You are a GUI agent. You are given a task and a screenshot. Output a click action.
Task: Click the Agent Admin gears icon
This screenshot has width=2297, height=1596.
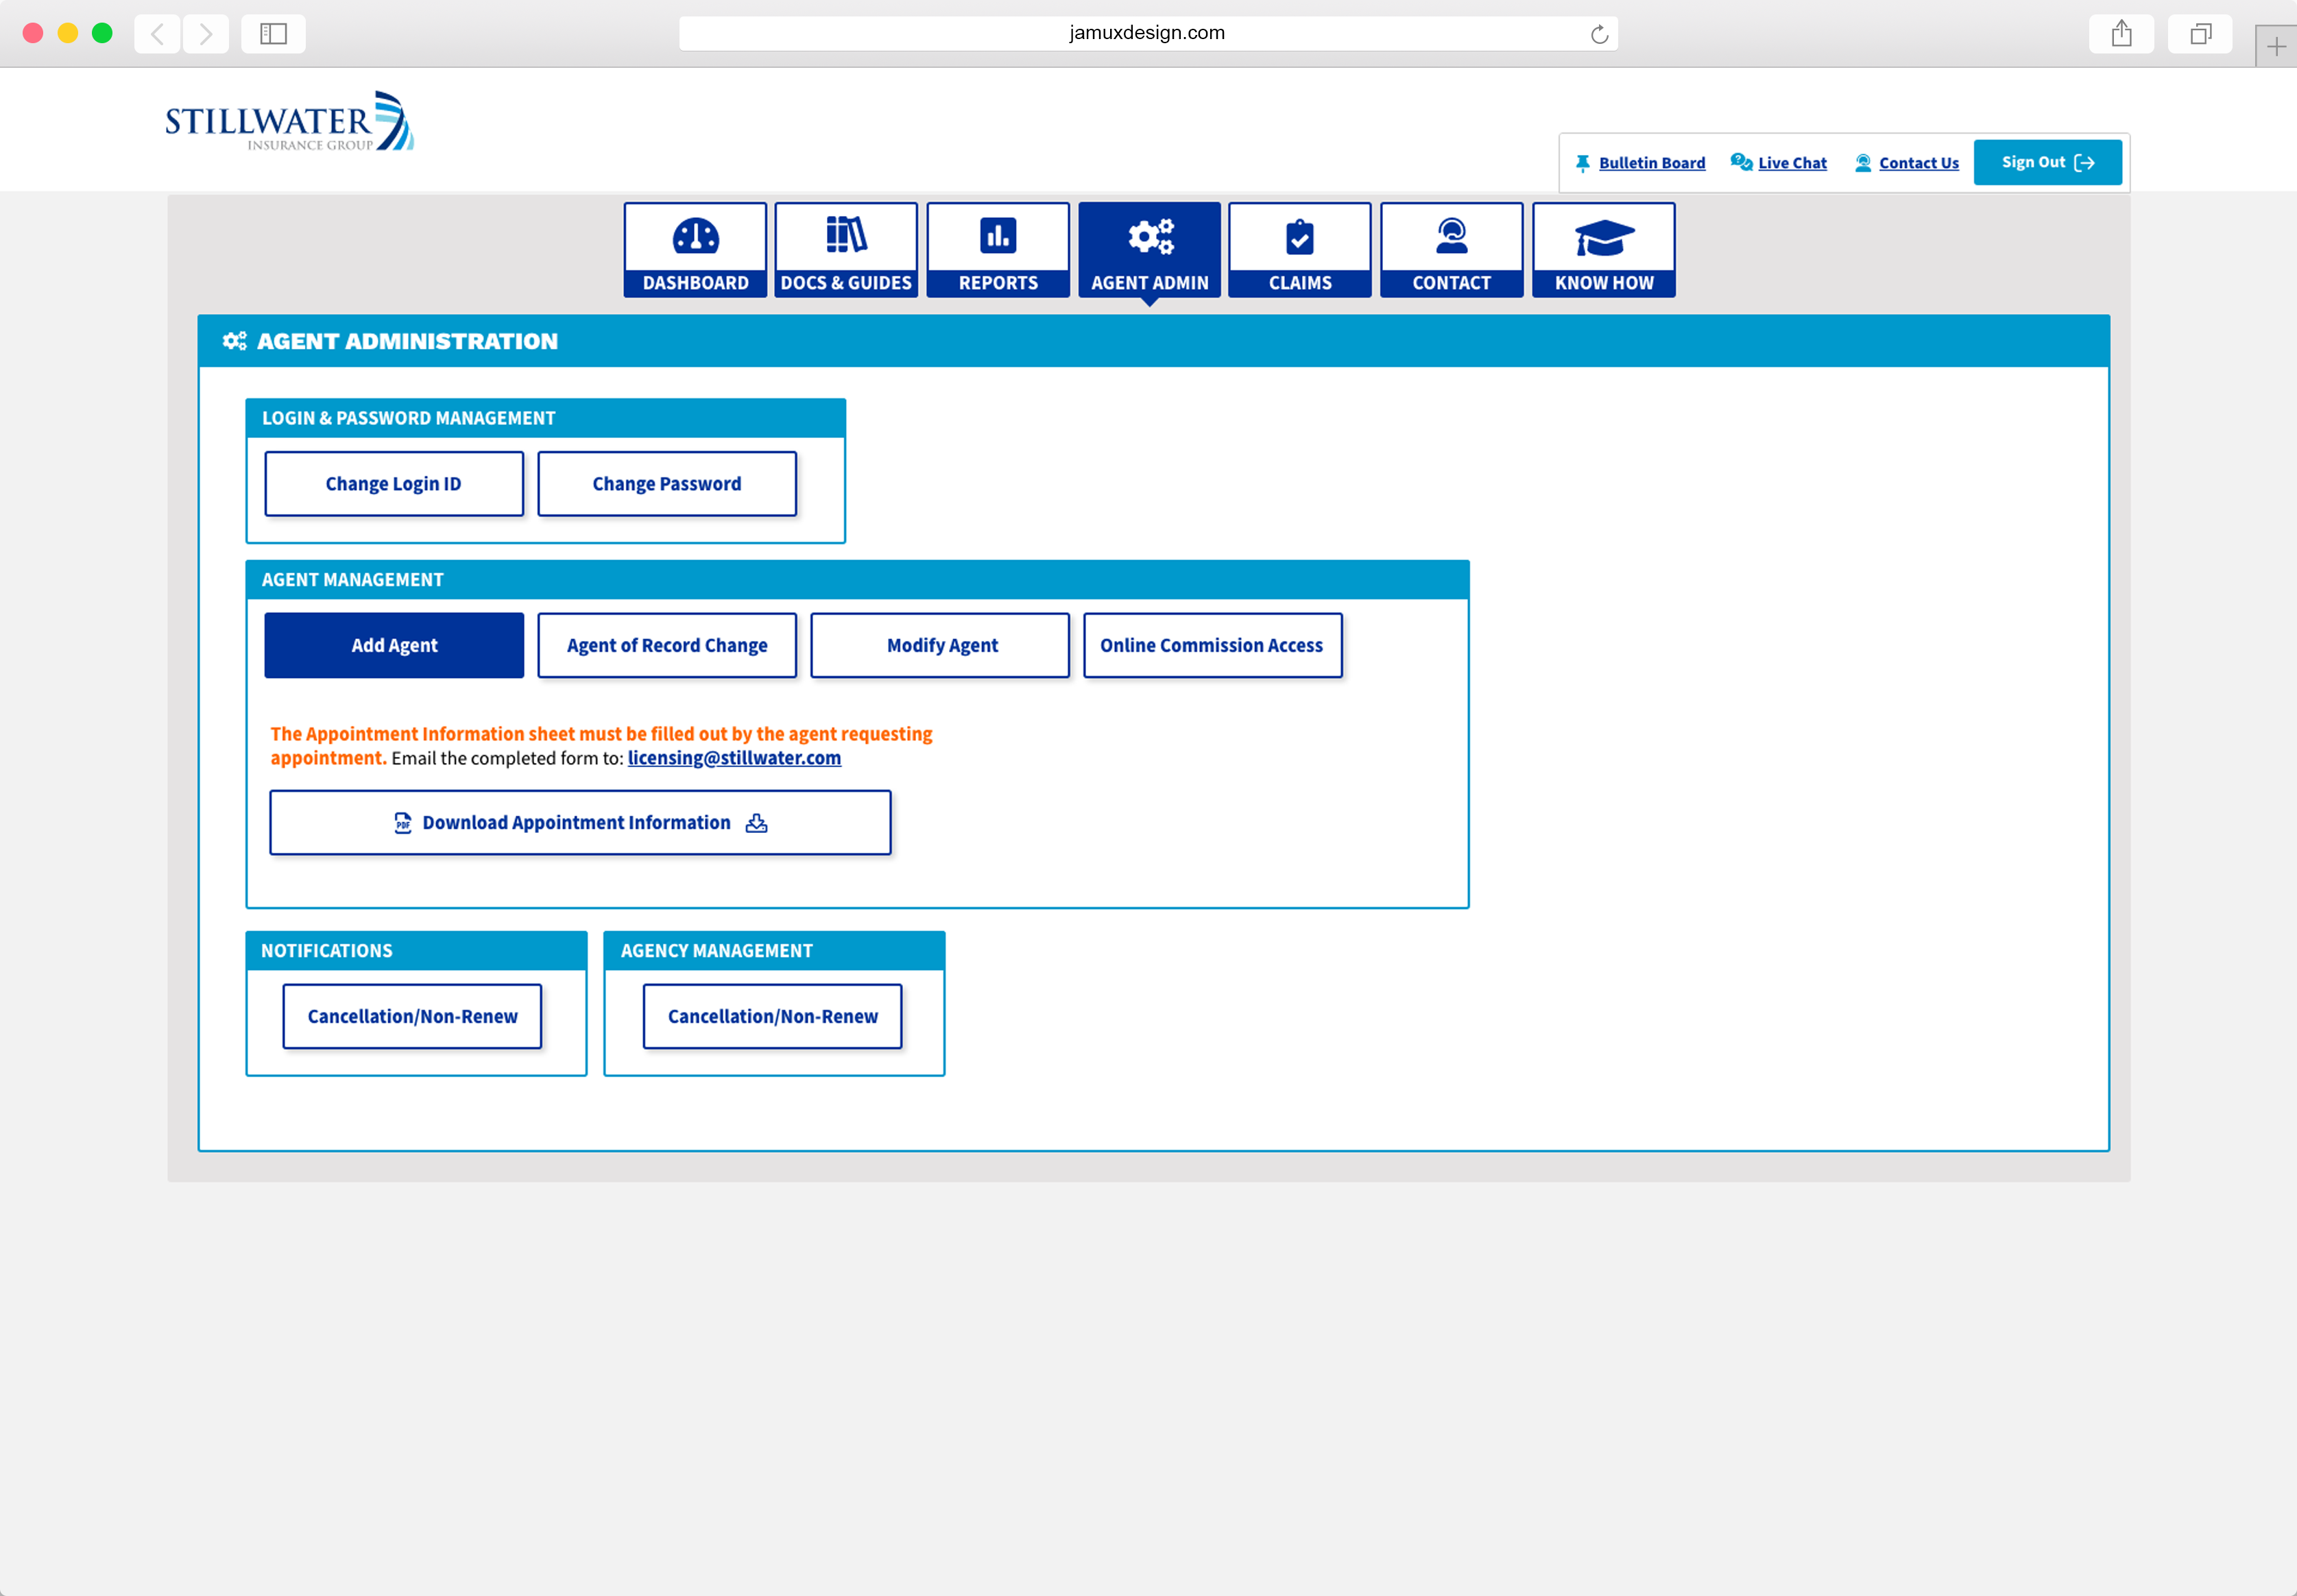pyautogui.click(x=1150, y=236)
